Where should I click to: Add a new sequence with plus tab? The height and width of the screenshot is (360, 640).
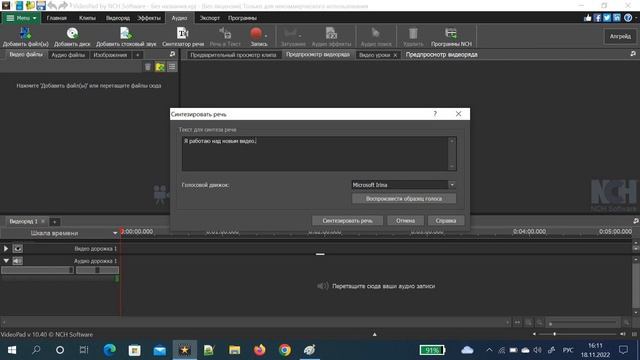pos(54,222)
